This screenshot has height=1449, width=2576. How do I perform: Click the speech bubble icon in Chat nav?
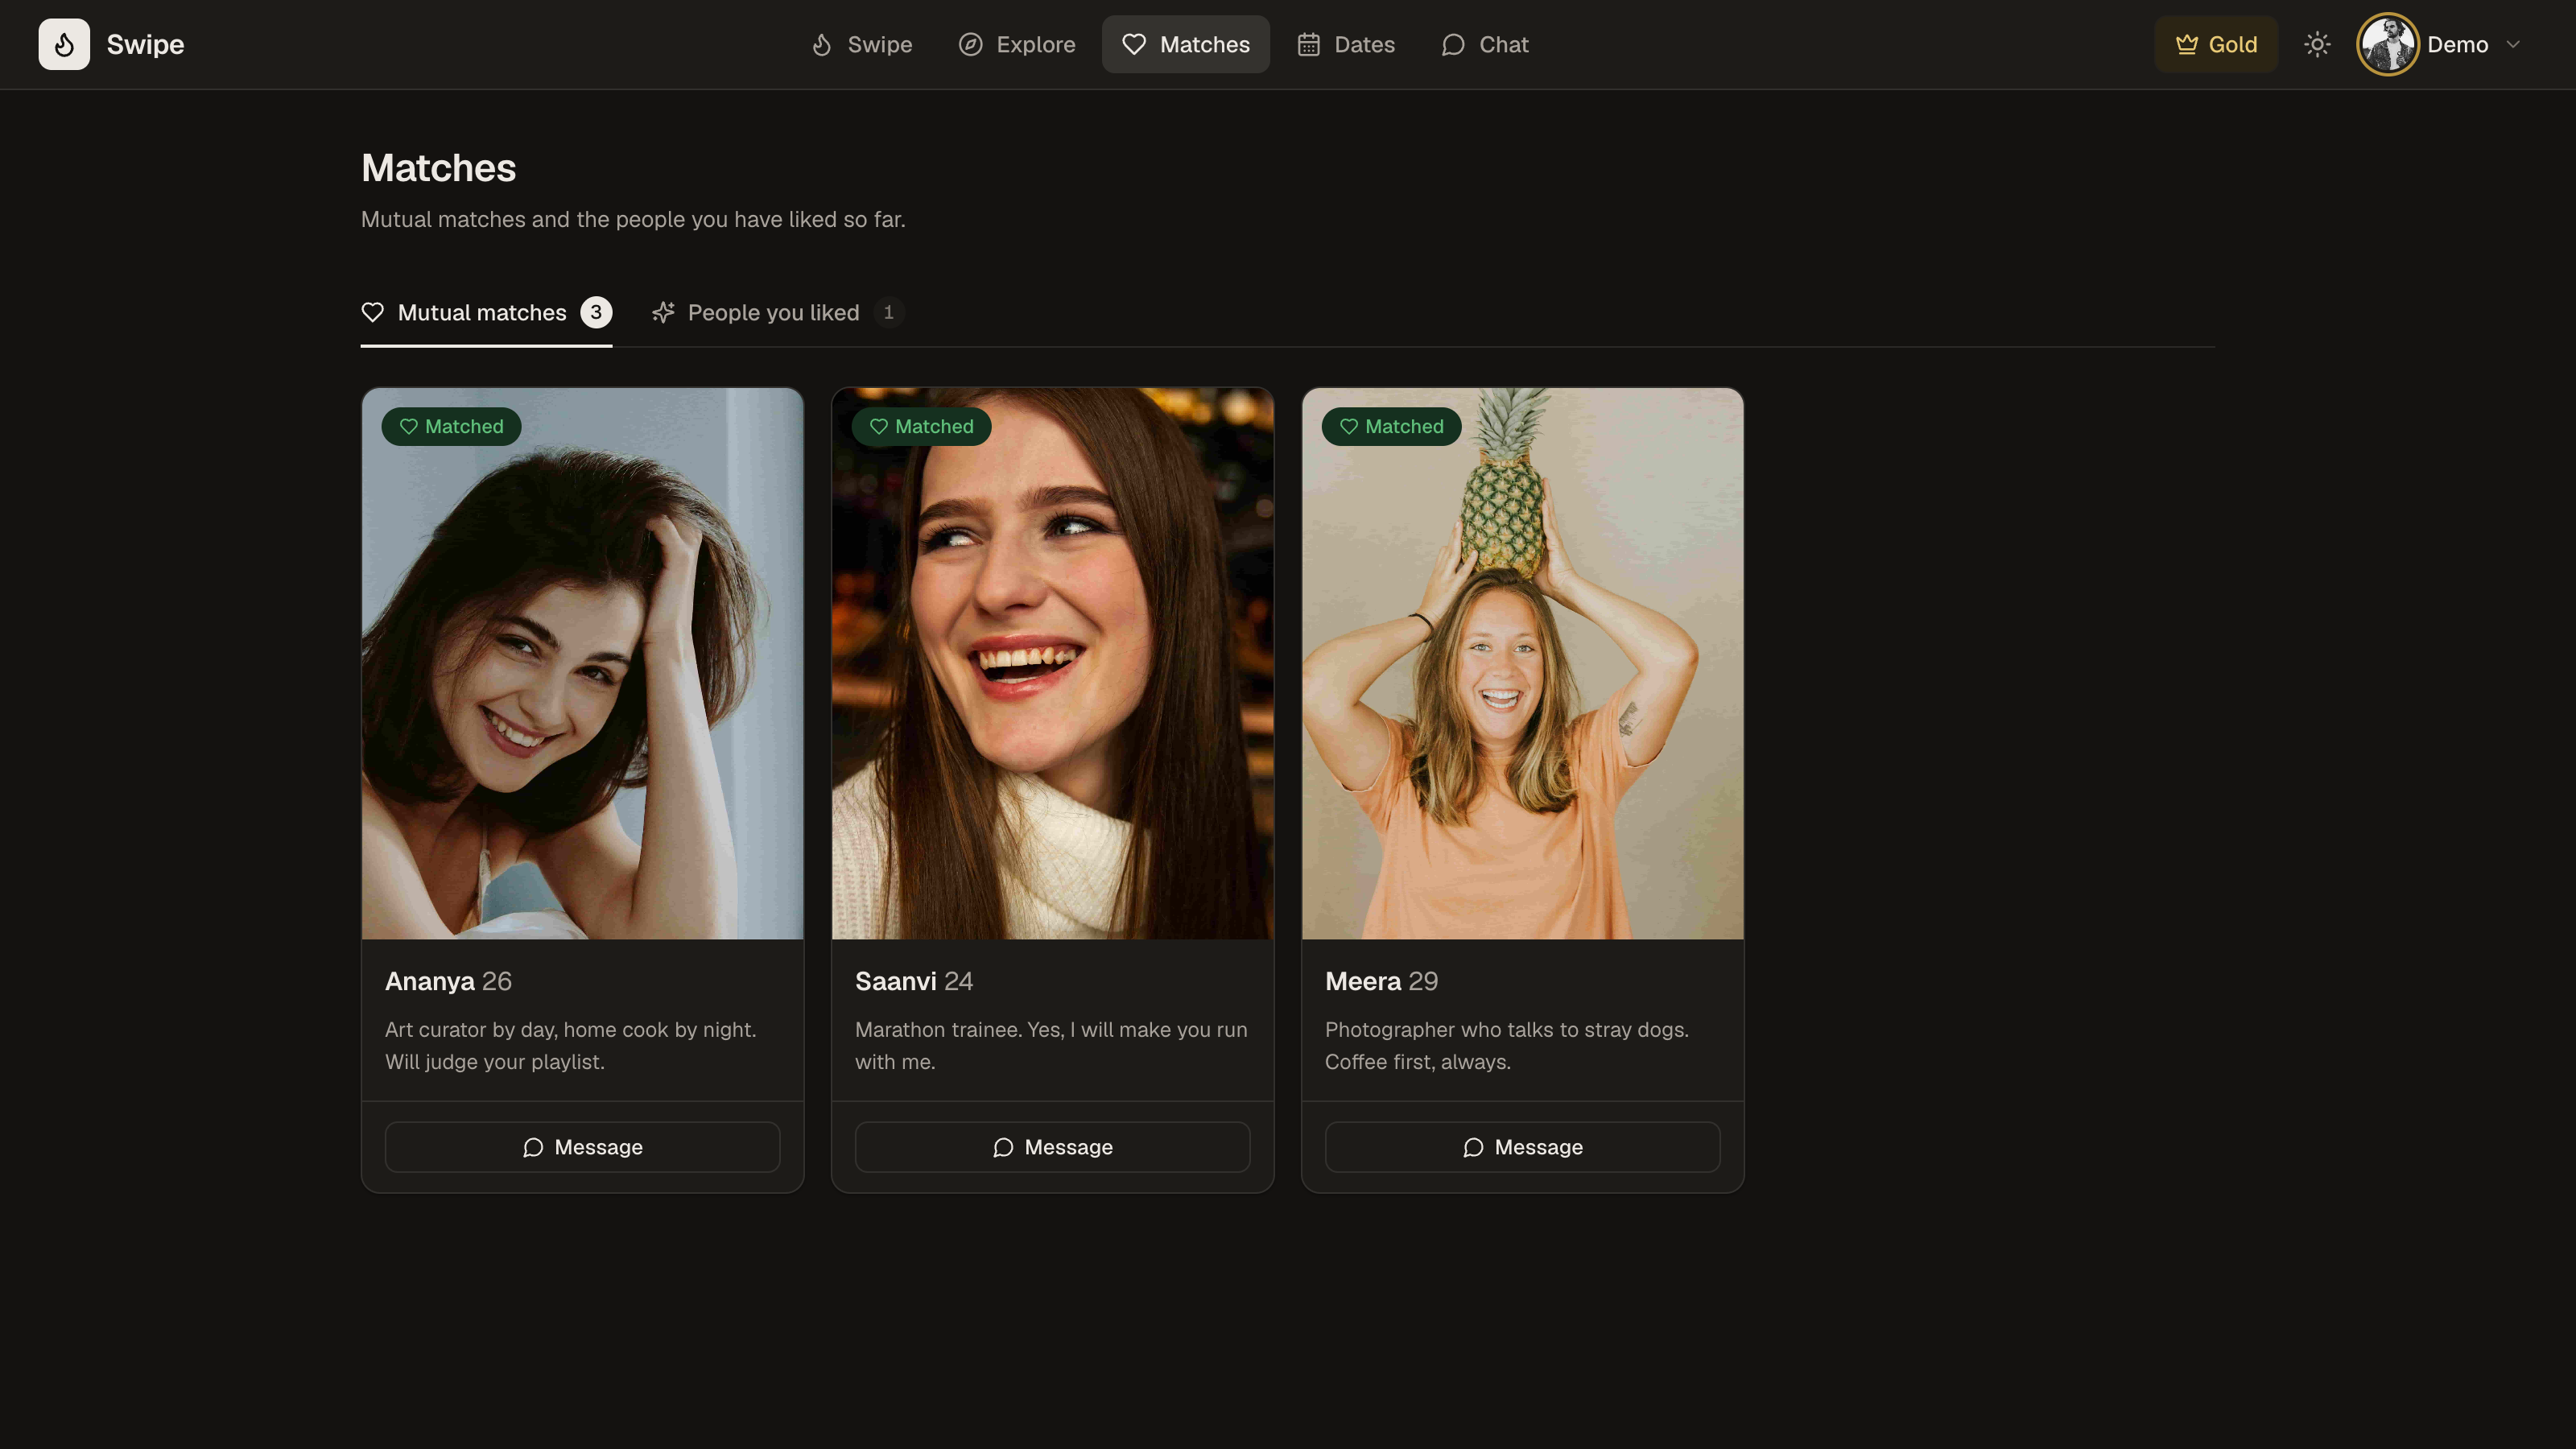(x=1453, y=44)
